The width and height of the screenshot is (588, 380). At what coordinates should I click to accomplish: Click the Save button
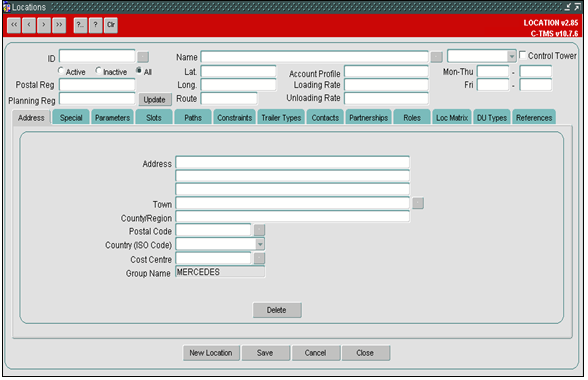coord(265,353)
